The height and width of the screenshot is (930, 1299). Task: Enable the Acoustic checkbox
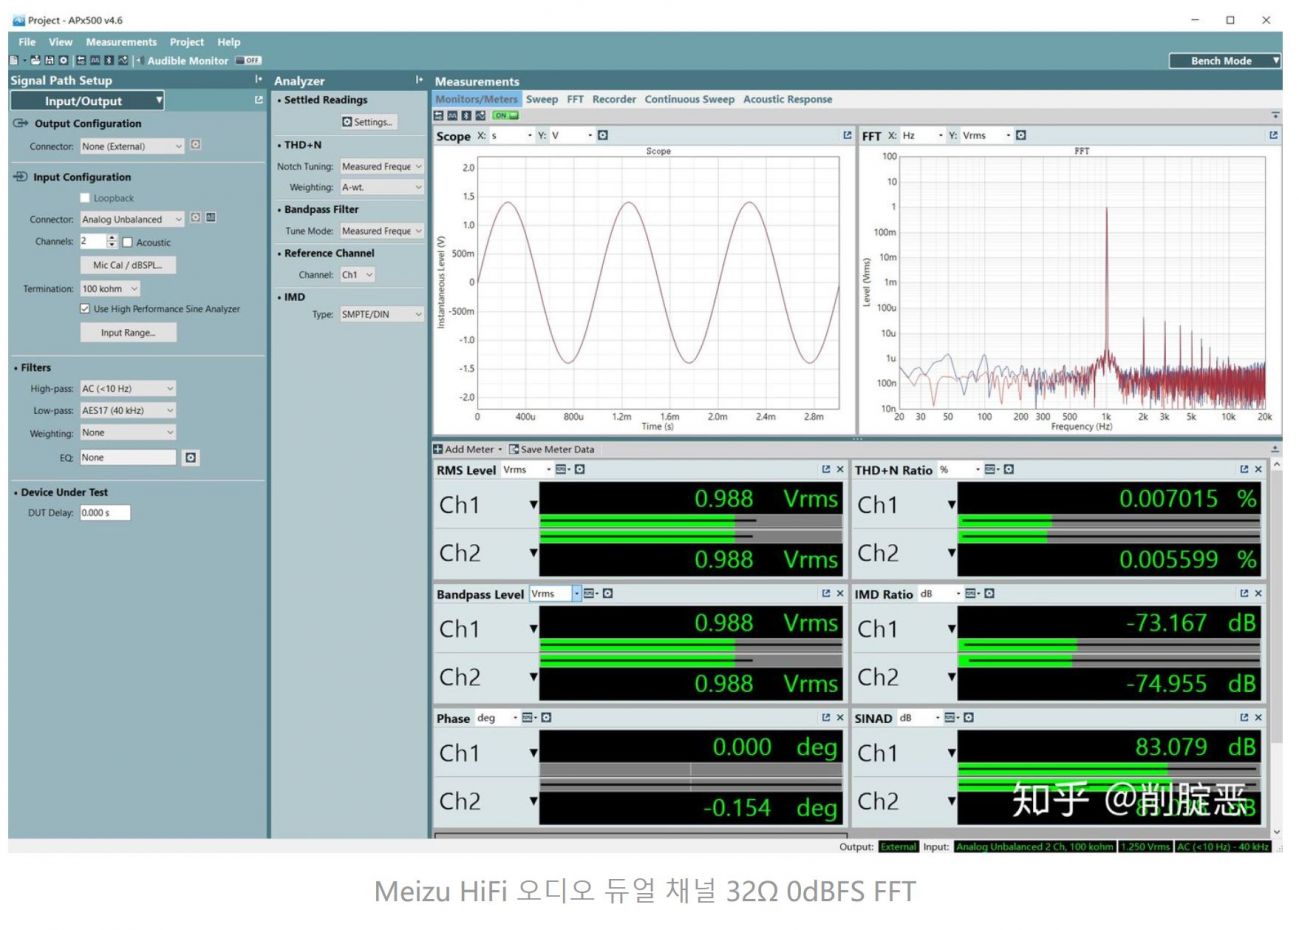127,242
